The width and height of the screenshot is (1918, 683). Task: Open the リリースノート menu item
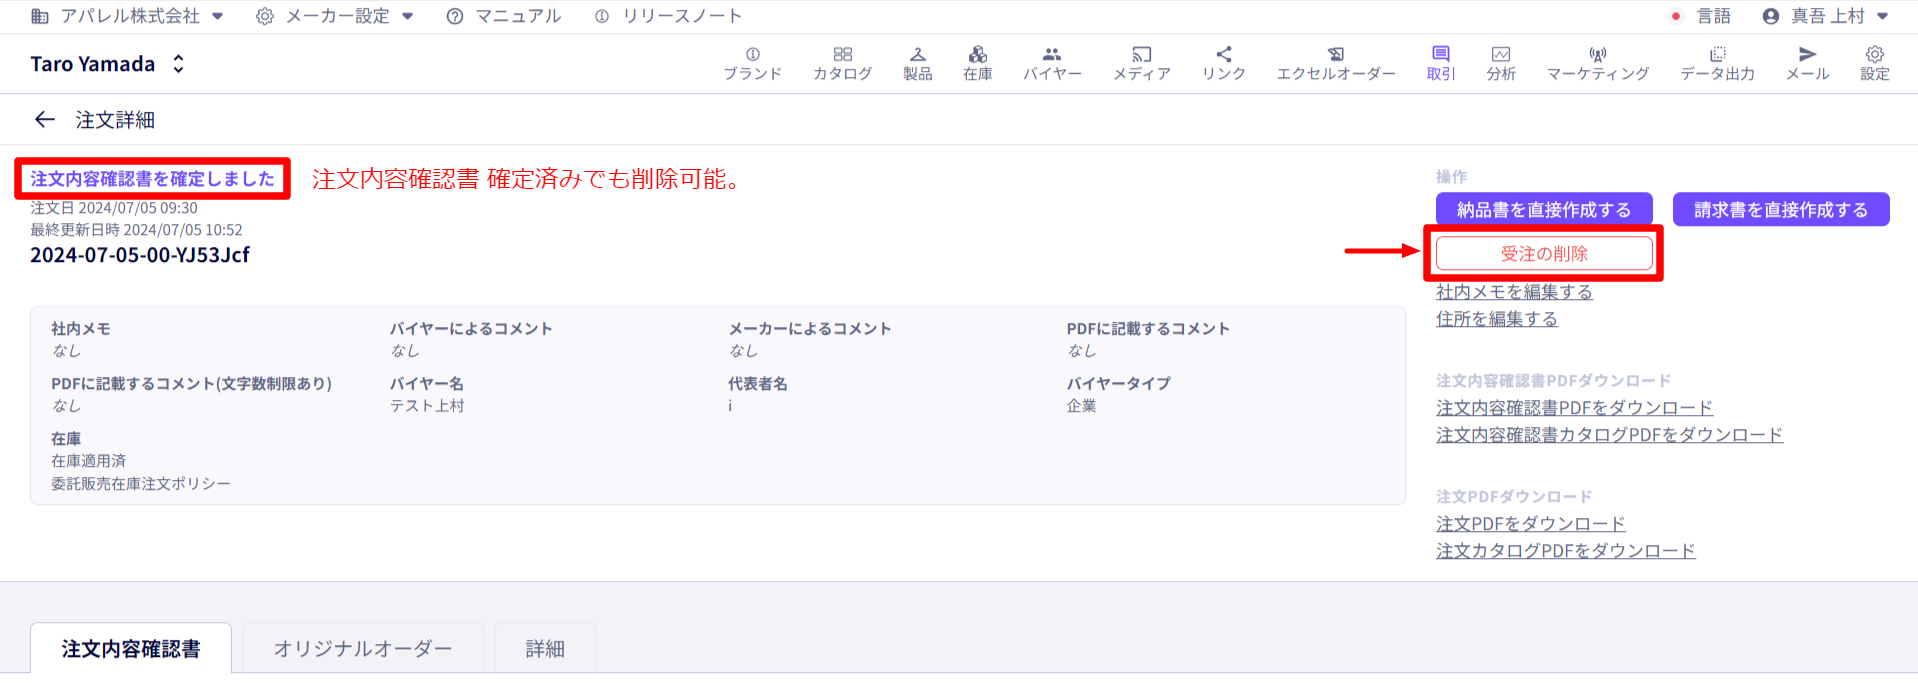(x=668, y=16)
